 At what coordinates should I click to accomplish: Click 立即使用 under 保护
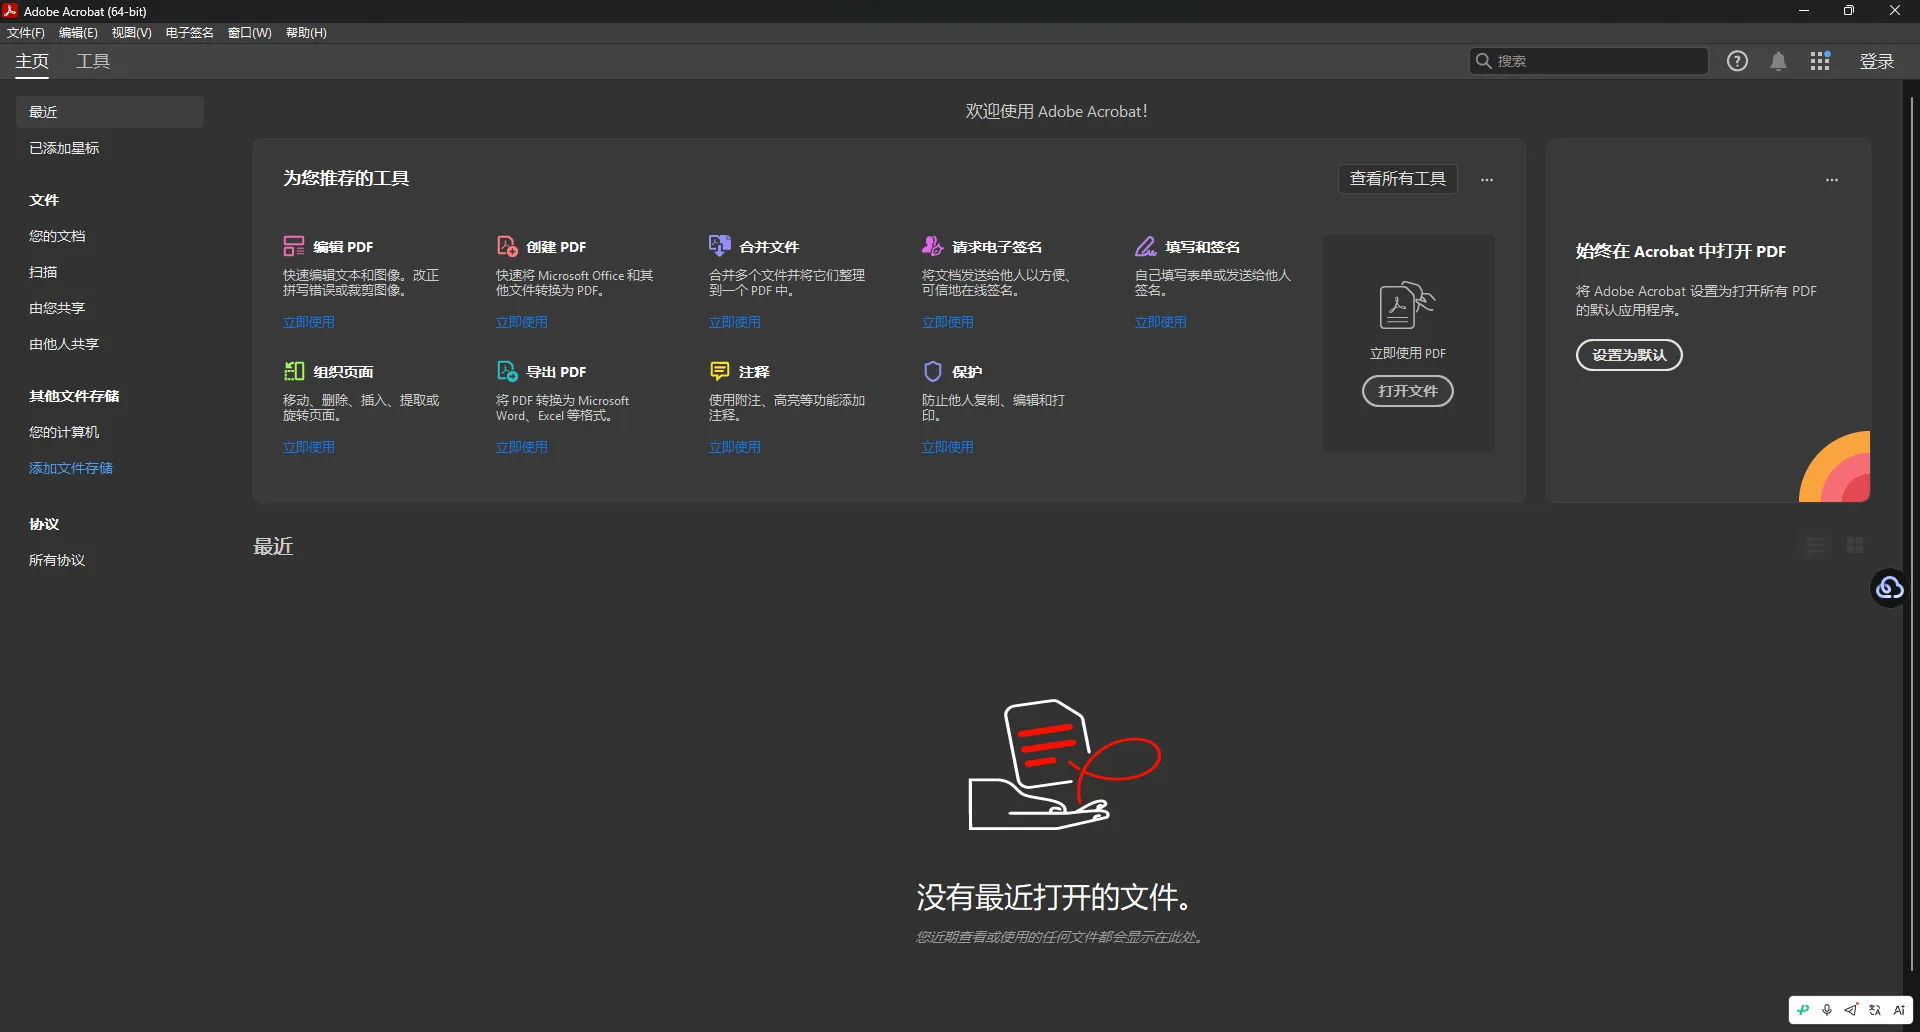pos(948,447)
